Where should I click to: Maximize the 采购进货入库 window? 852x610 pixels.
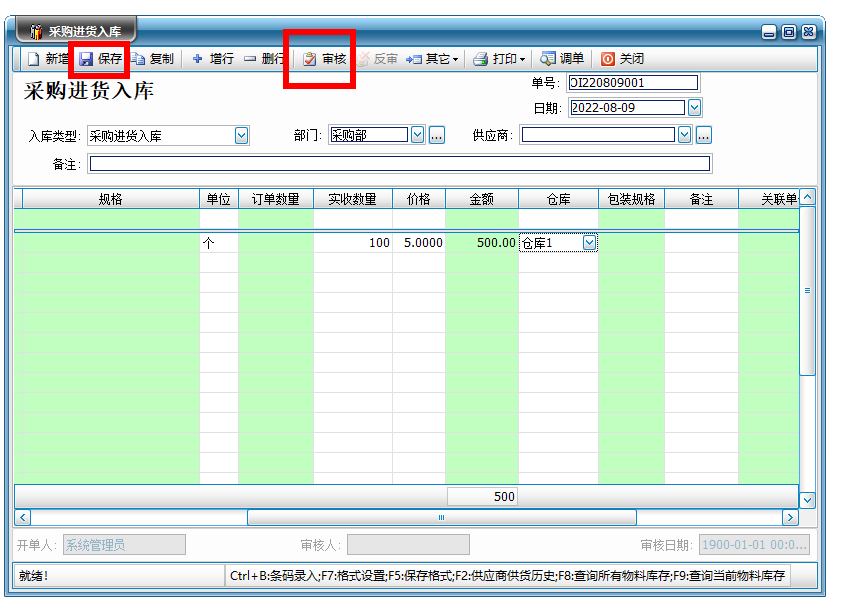789,32
